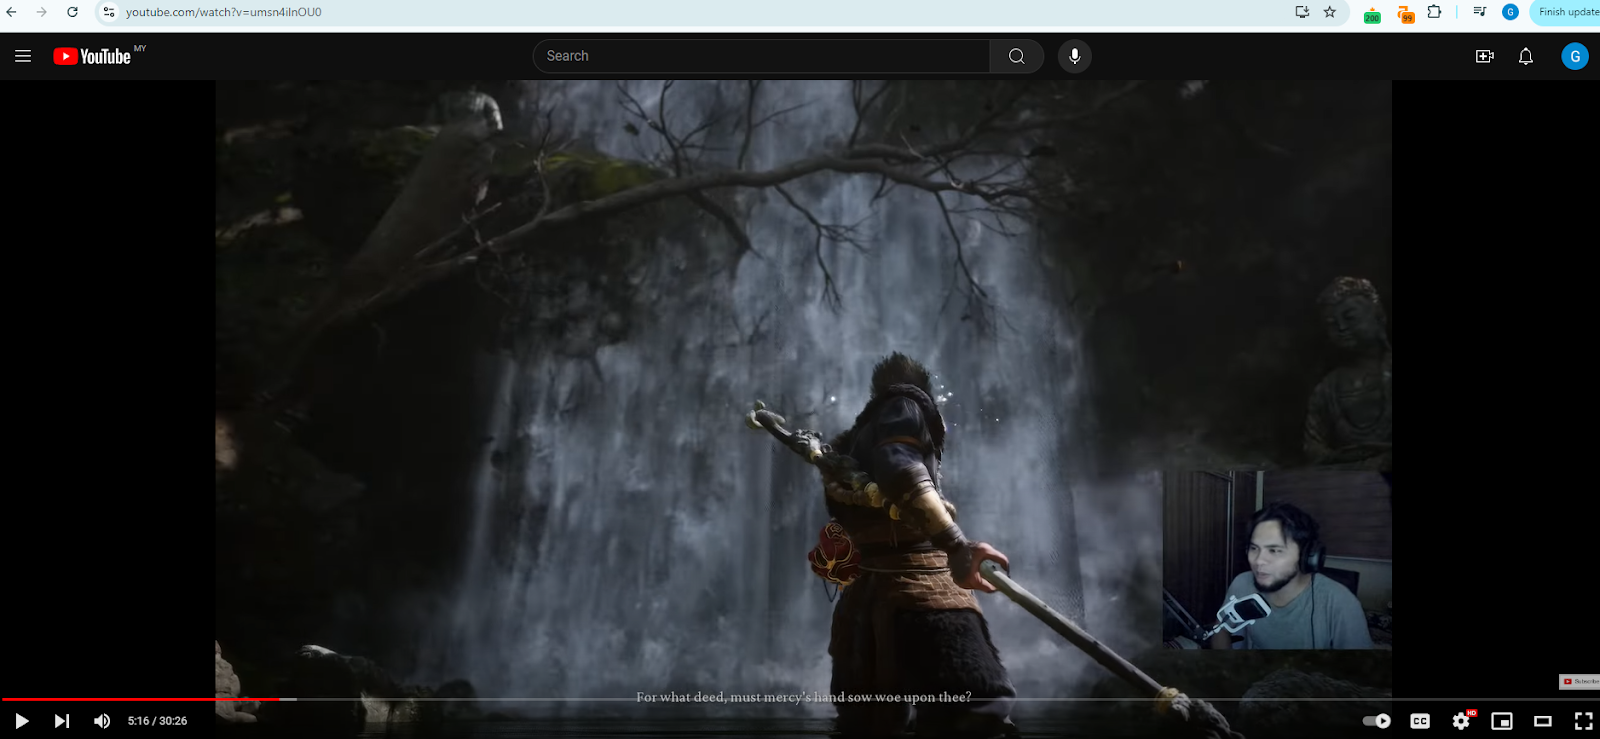Skip to the next video
The width and height of the screenshot is (1600, 739).
coord(62,721)
